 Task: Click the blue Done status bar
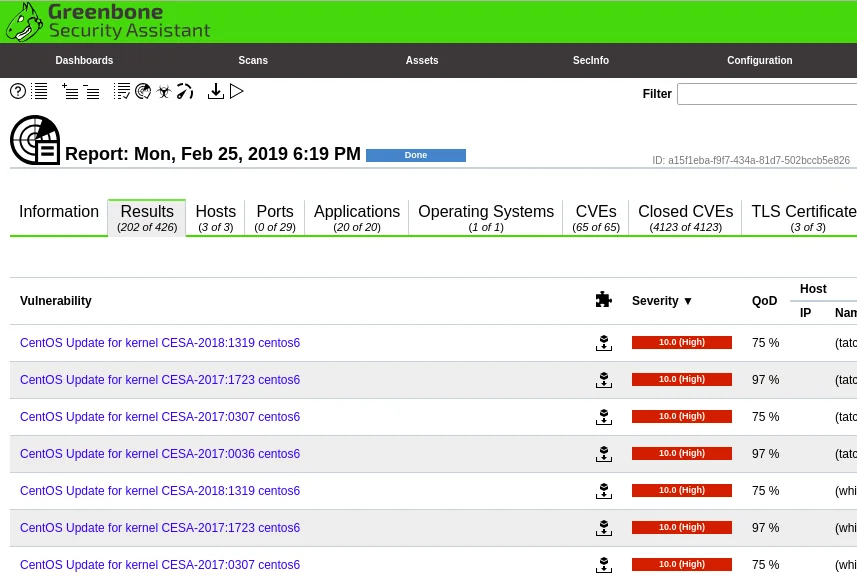pos(416,155)
